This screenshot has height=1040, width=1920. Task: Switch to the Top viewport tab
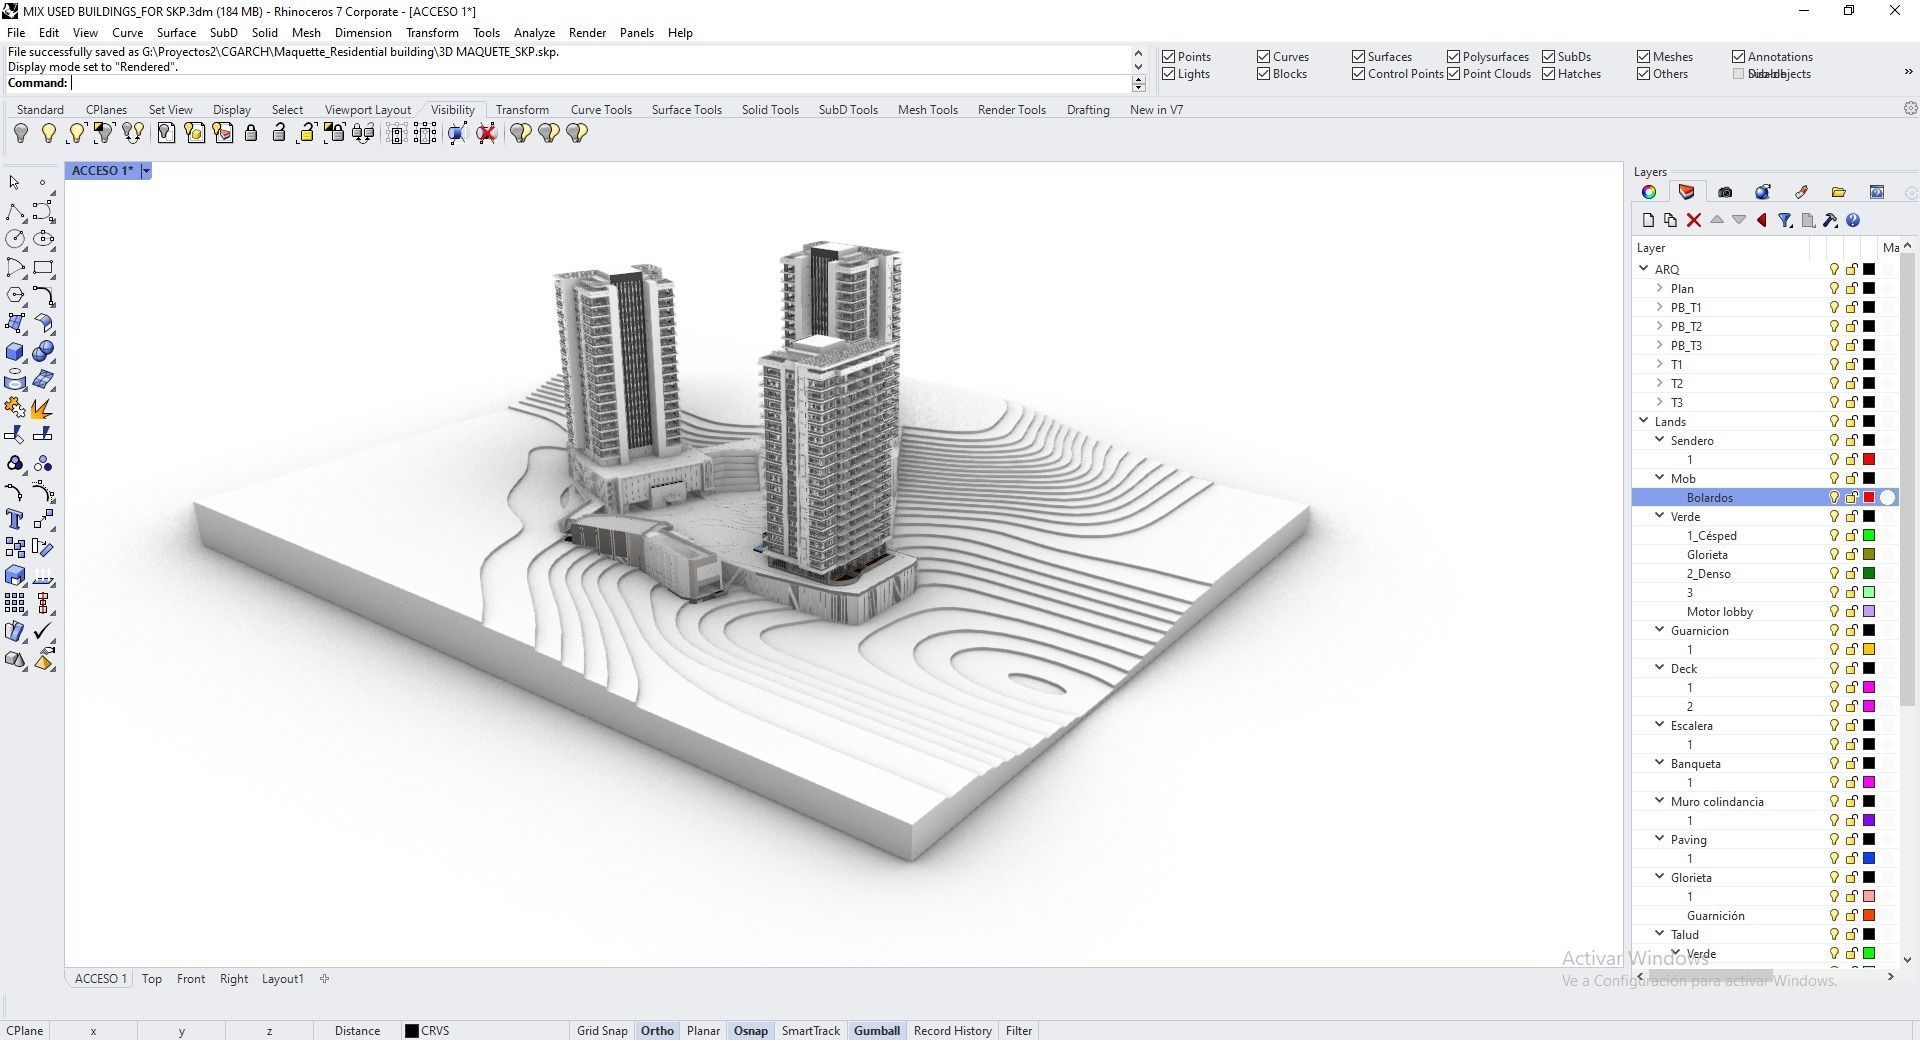(151, 978)
